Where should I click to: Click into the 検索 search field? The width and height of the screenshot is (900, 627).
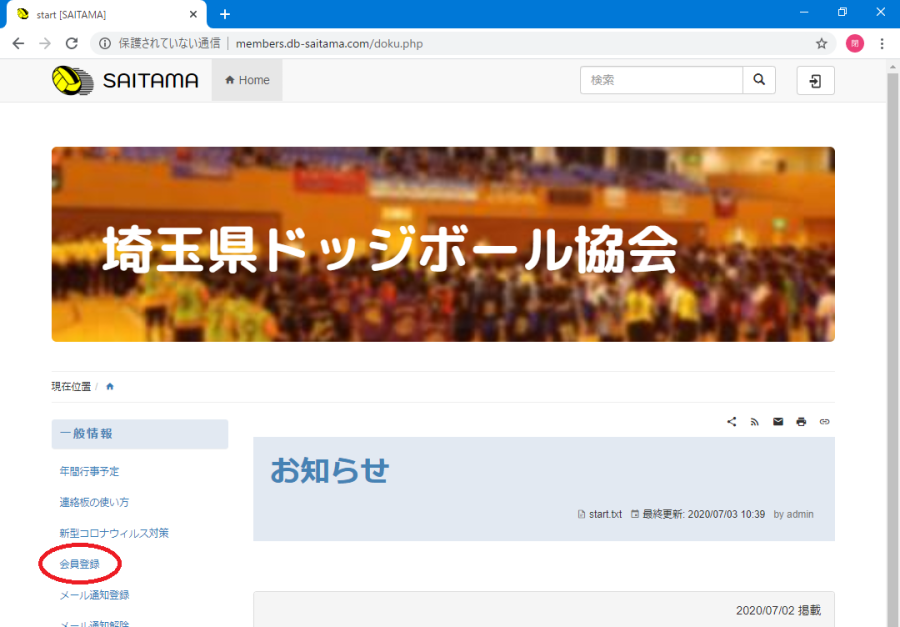(x=661, y=80)
